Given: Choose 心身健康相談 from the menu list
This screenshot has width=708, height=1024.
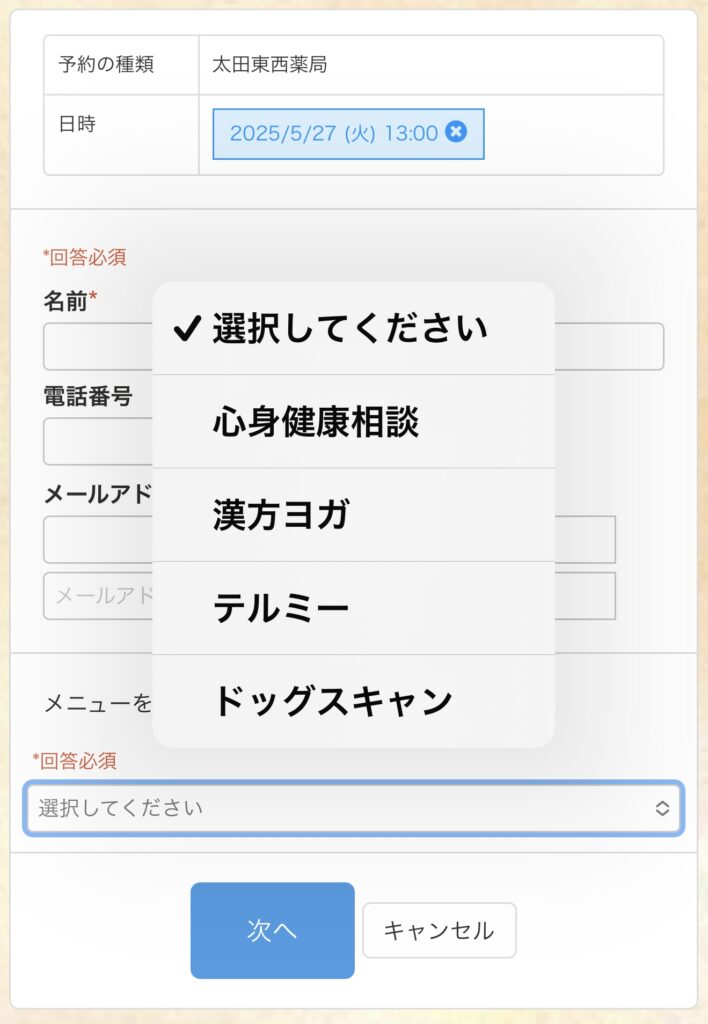Looking at the screenshot, I should click(x=353, y=421).
